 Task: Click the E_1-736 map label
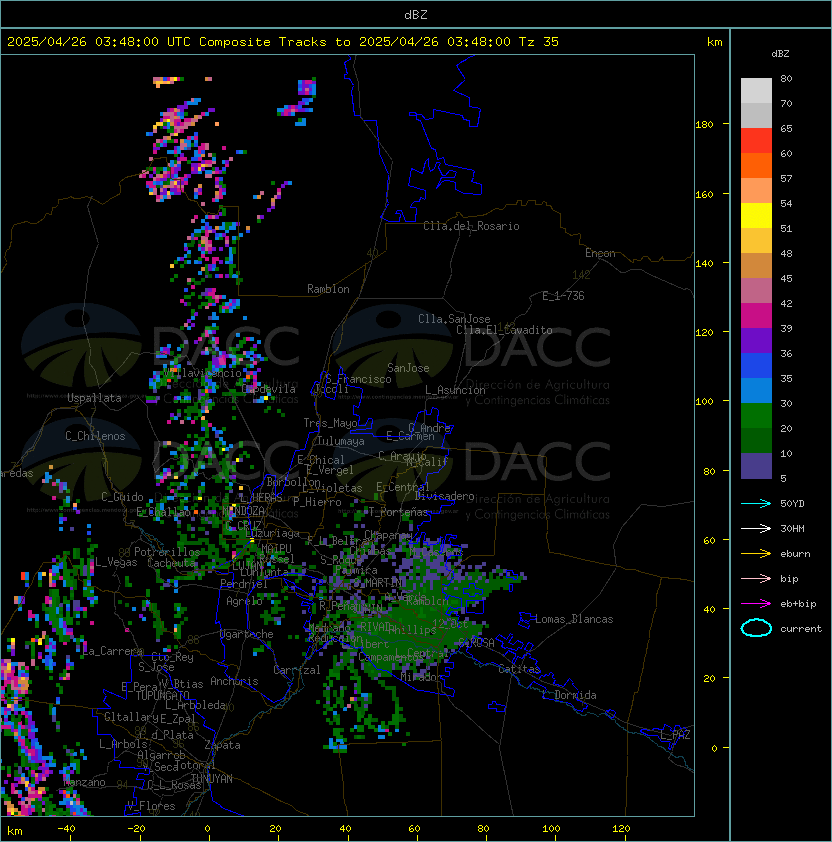[563, 296]
